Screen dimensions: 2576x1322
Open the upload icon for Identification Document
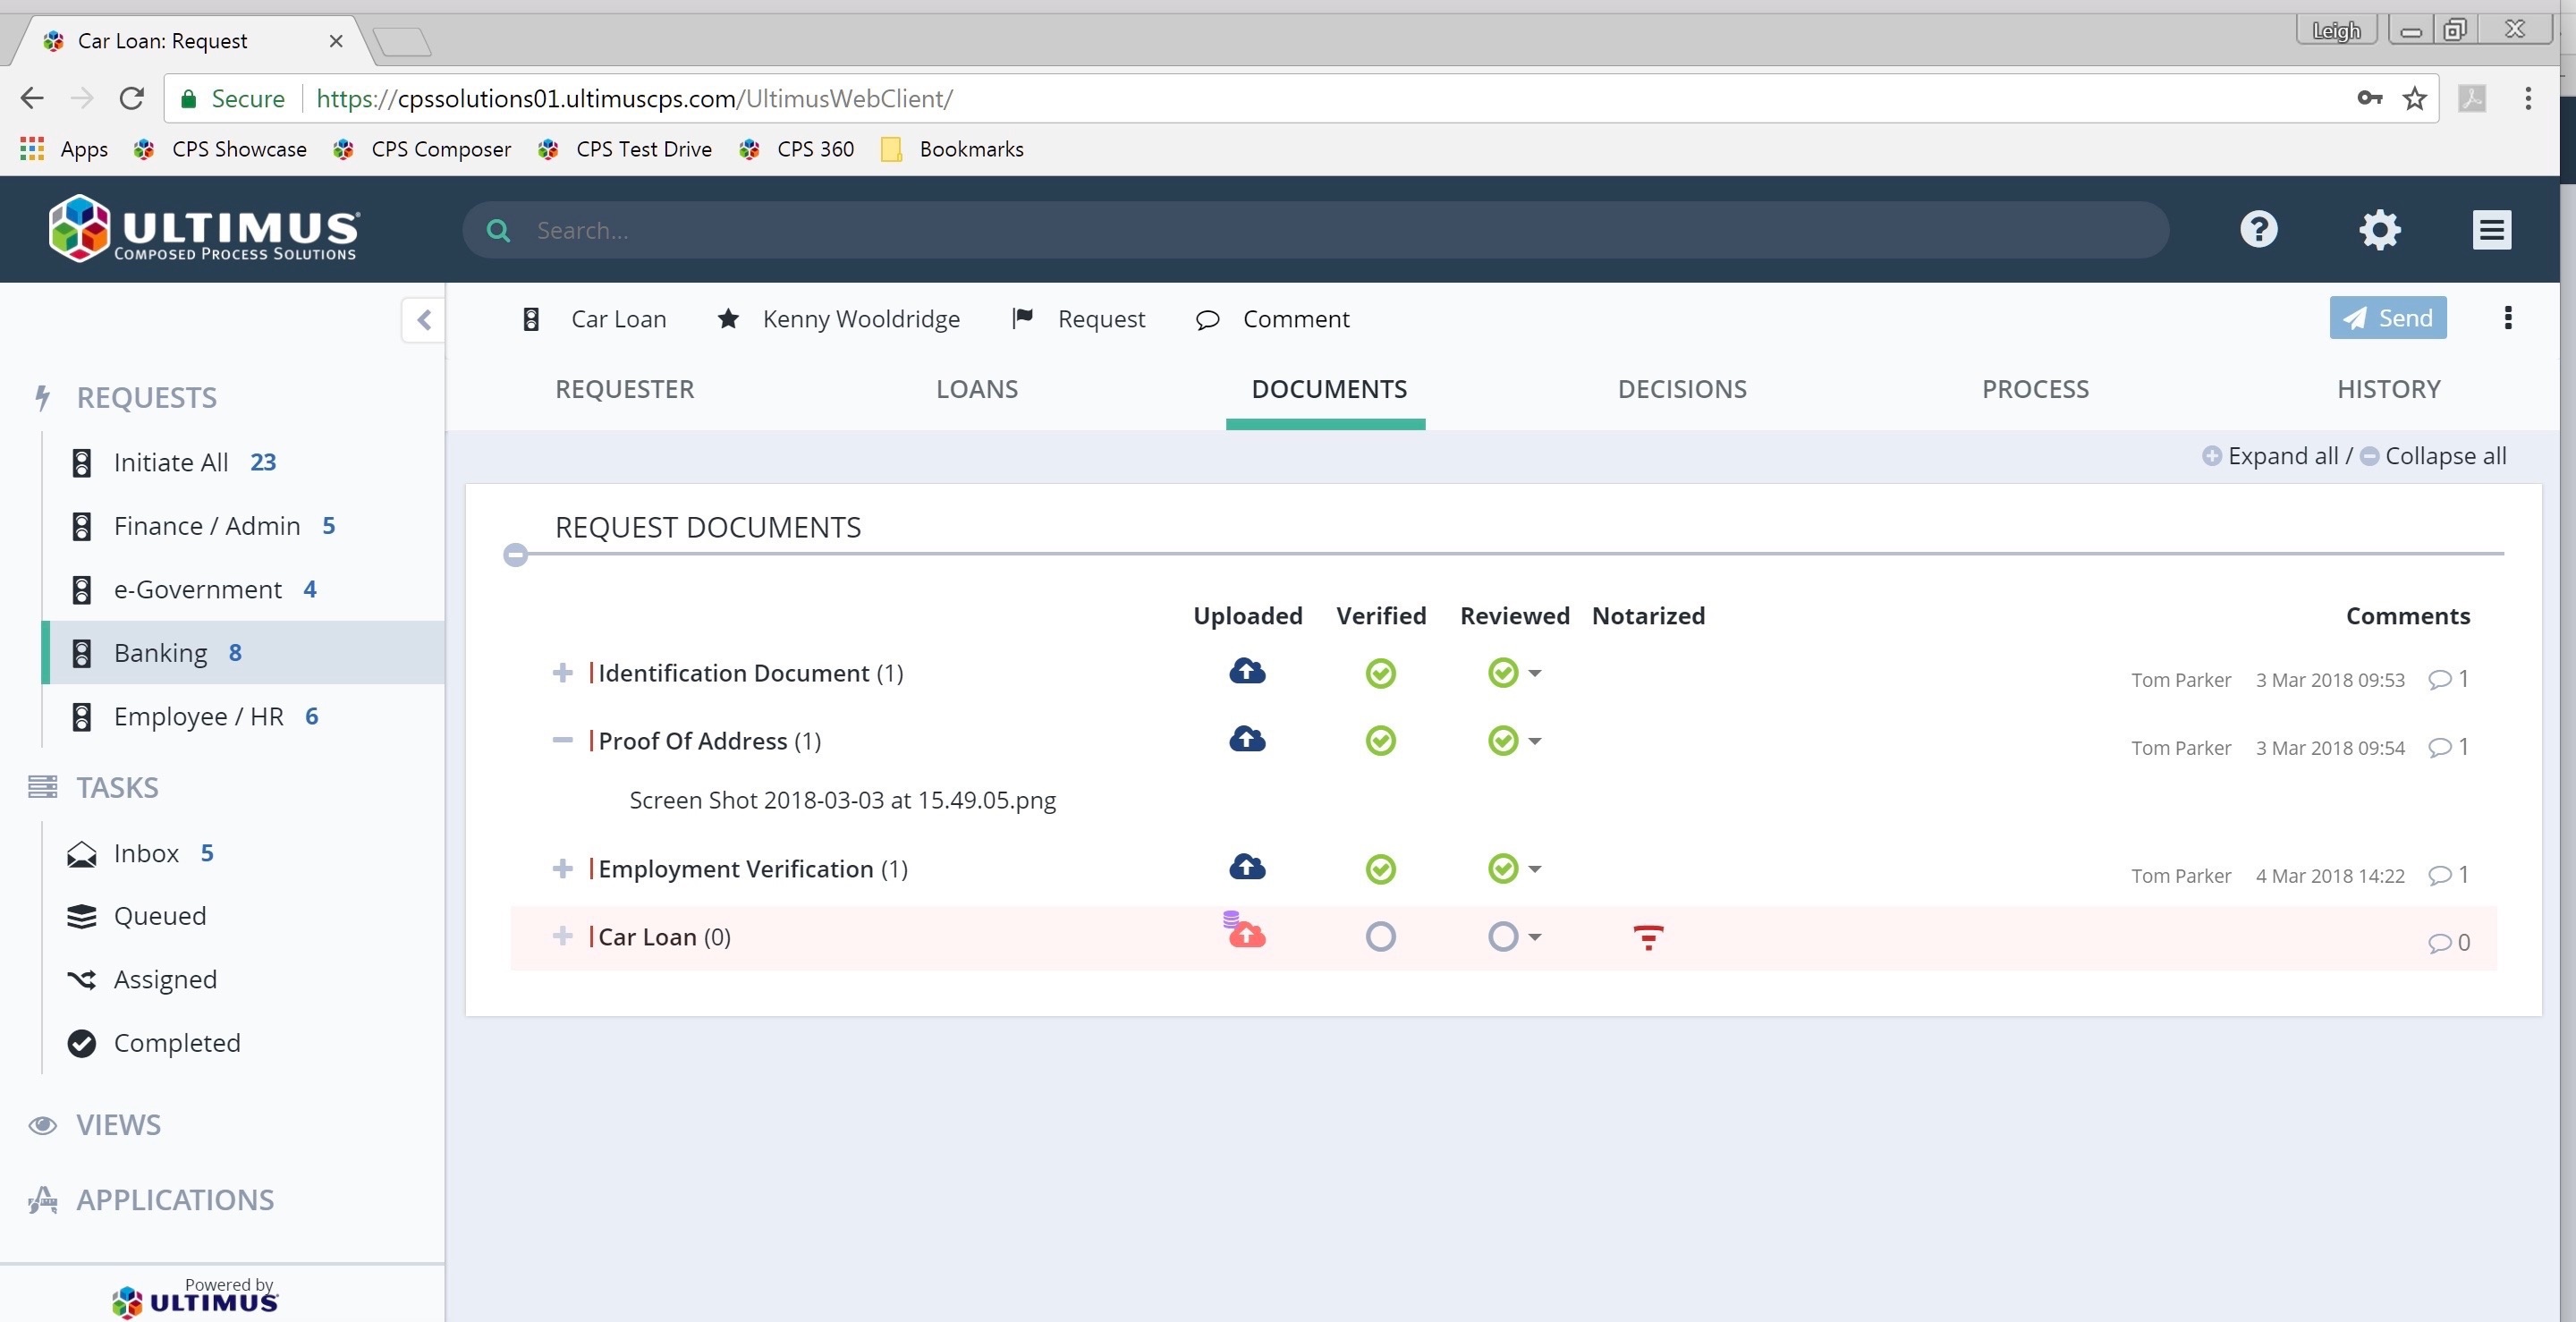coord(1246,672)
